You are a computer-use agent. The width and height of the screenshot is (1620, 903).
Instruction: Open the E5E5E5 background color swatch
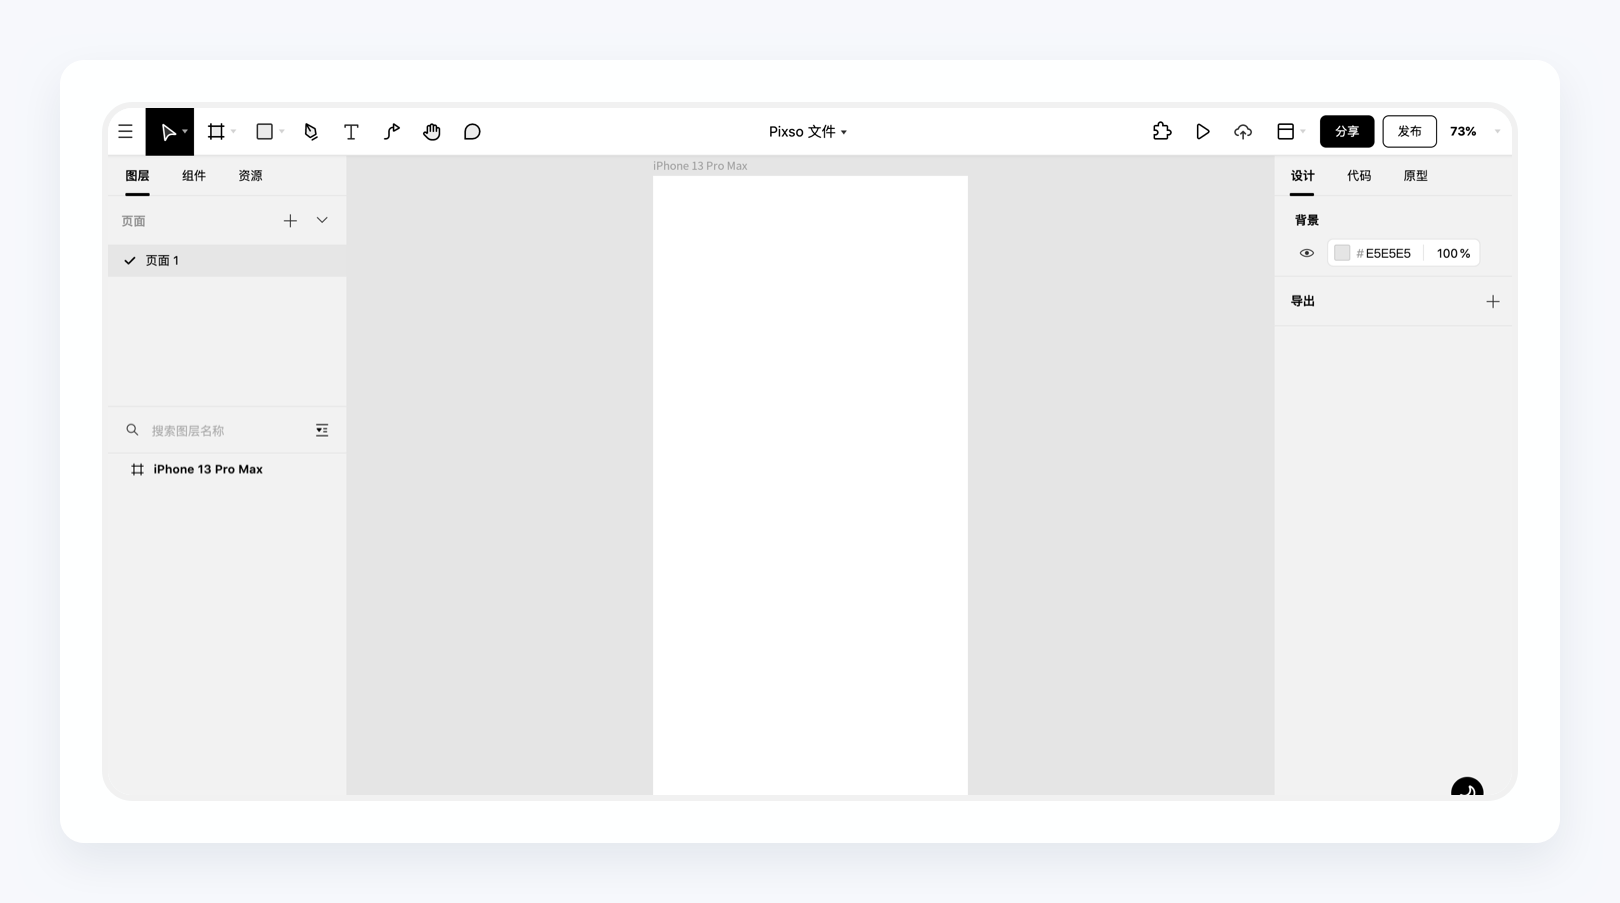1342,254
